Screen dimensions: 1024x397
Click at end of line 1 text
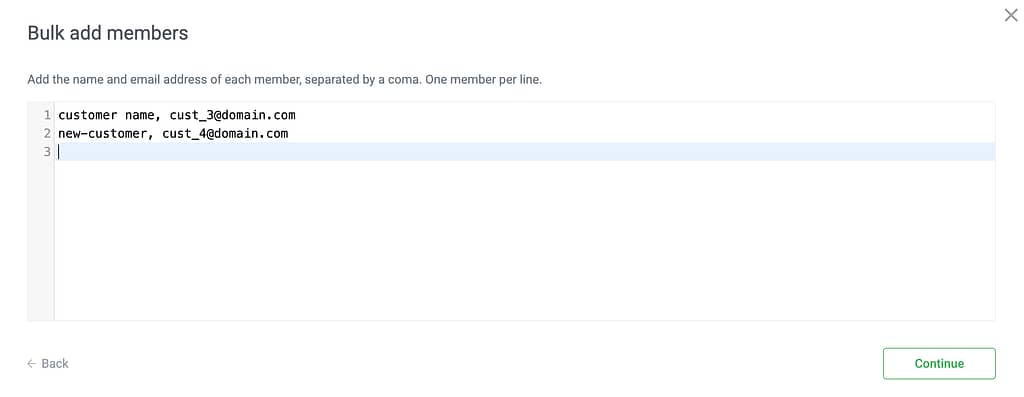[x=296, y=116]
